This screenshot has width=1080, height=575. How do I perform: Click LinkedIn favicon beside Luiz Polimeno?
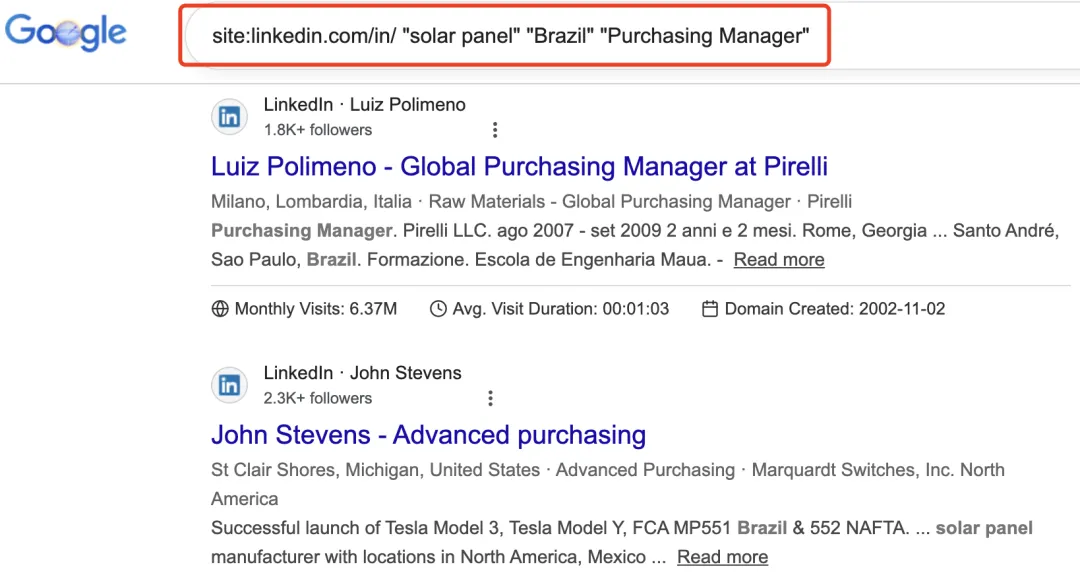tap(230, 117)
